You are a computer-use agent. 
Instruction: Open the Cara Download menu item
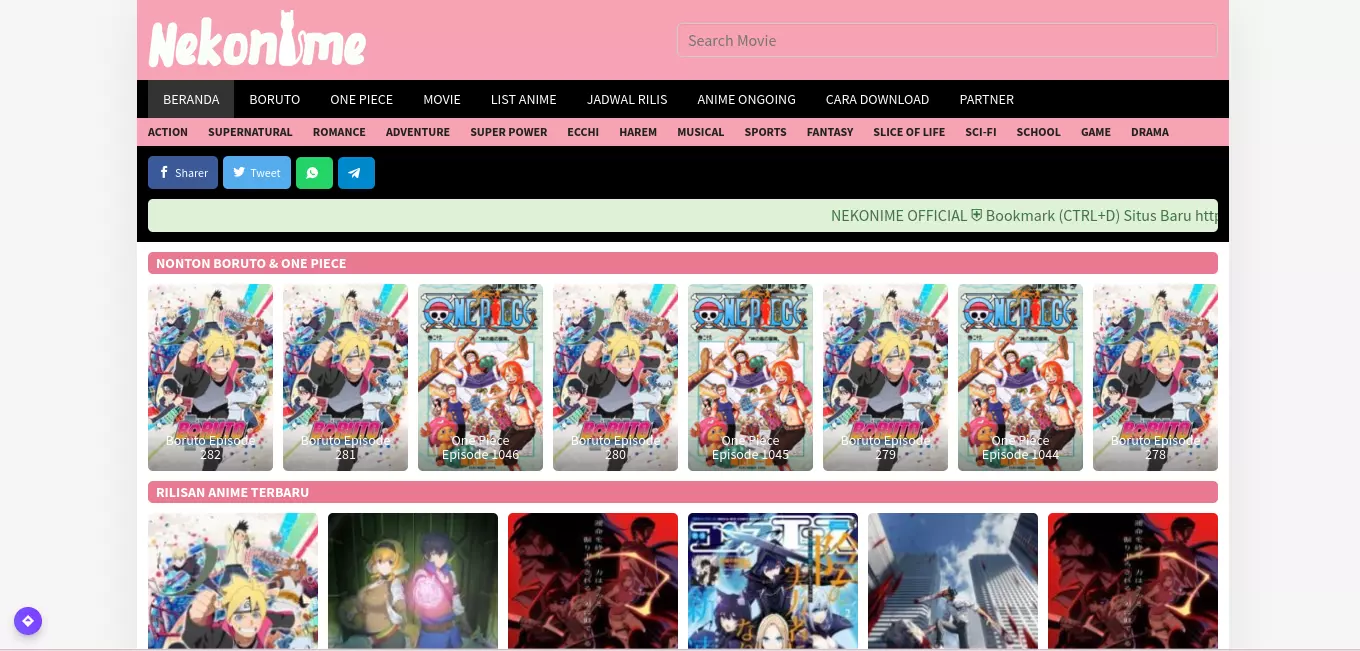click(878, 99)
